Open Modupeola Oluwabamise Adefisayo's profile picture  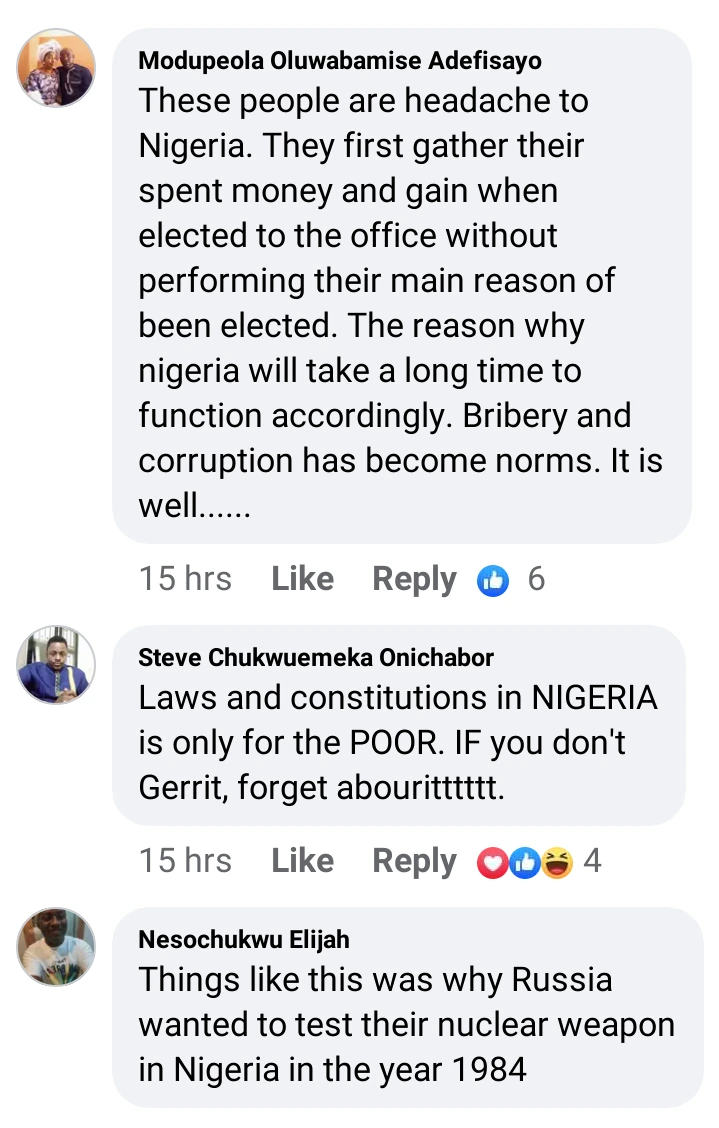57,68
